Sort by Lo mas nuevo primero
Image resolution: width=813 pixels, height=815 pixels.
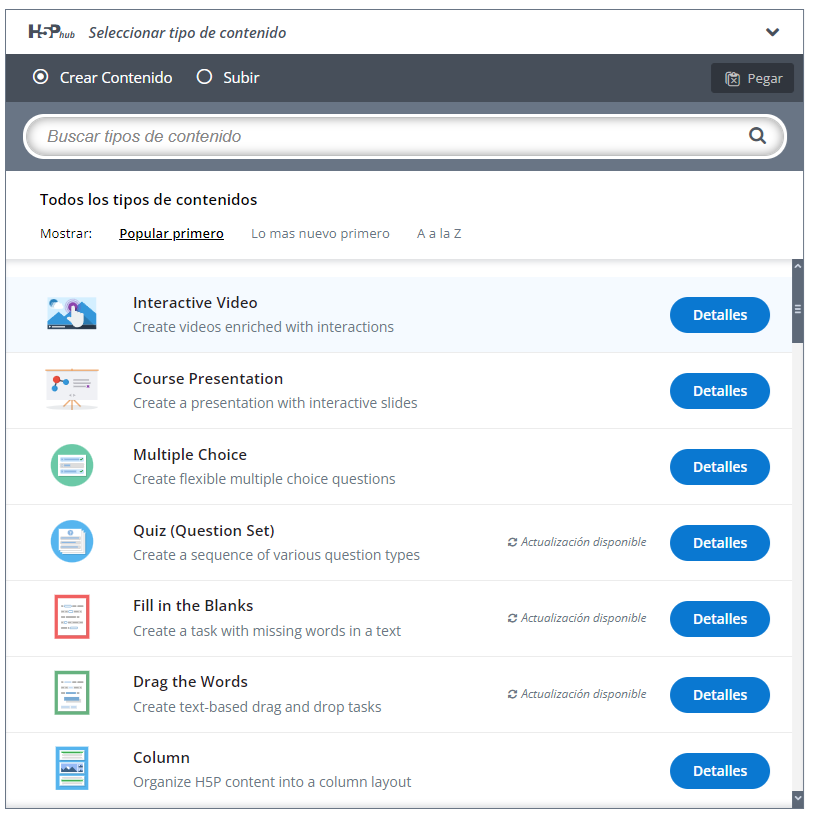(320, 234)
